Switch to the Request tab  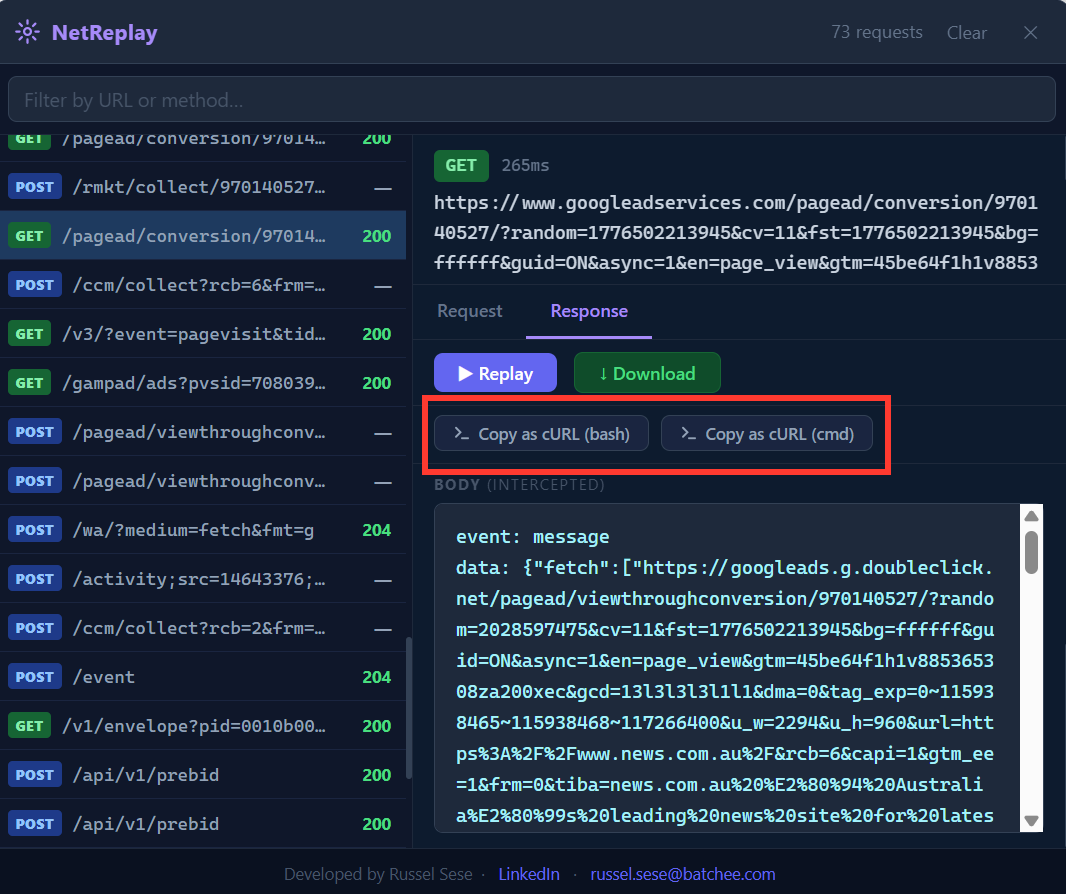tap(469, 311)
